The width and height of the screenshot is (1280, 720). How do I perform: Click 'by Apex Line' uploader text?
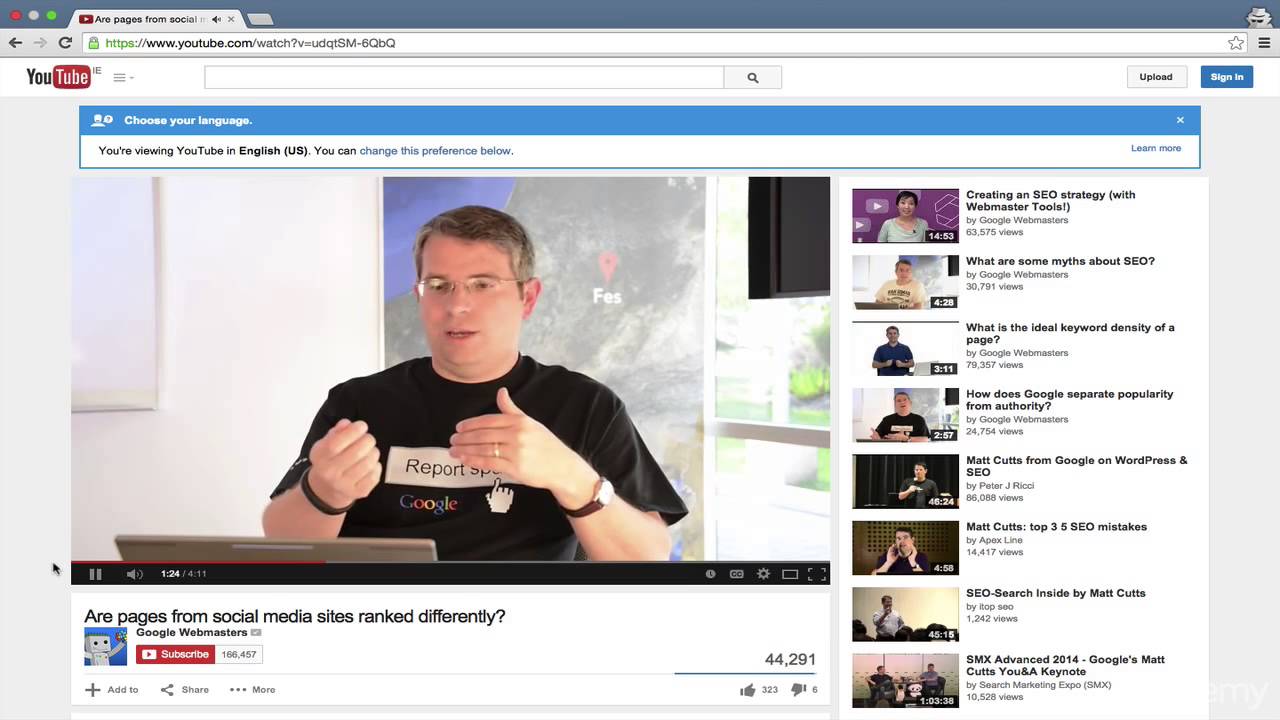pos(994,540)
